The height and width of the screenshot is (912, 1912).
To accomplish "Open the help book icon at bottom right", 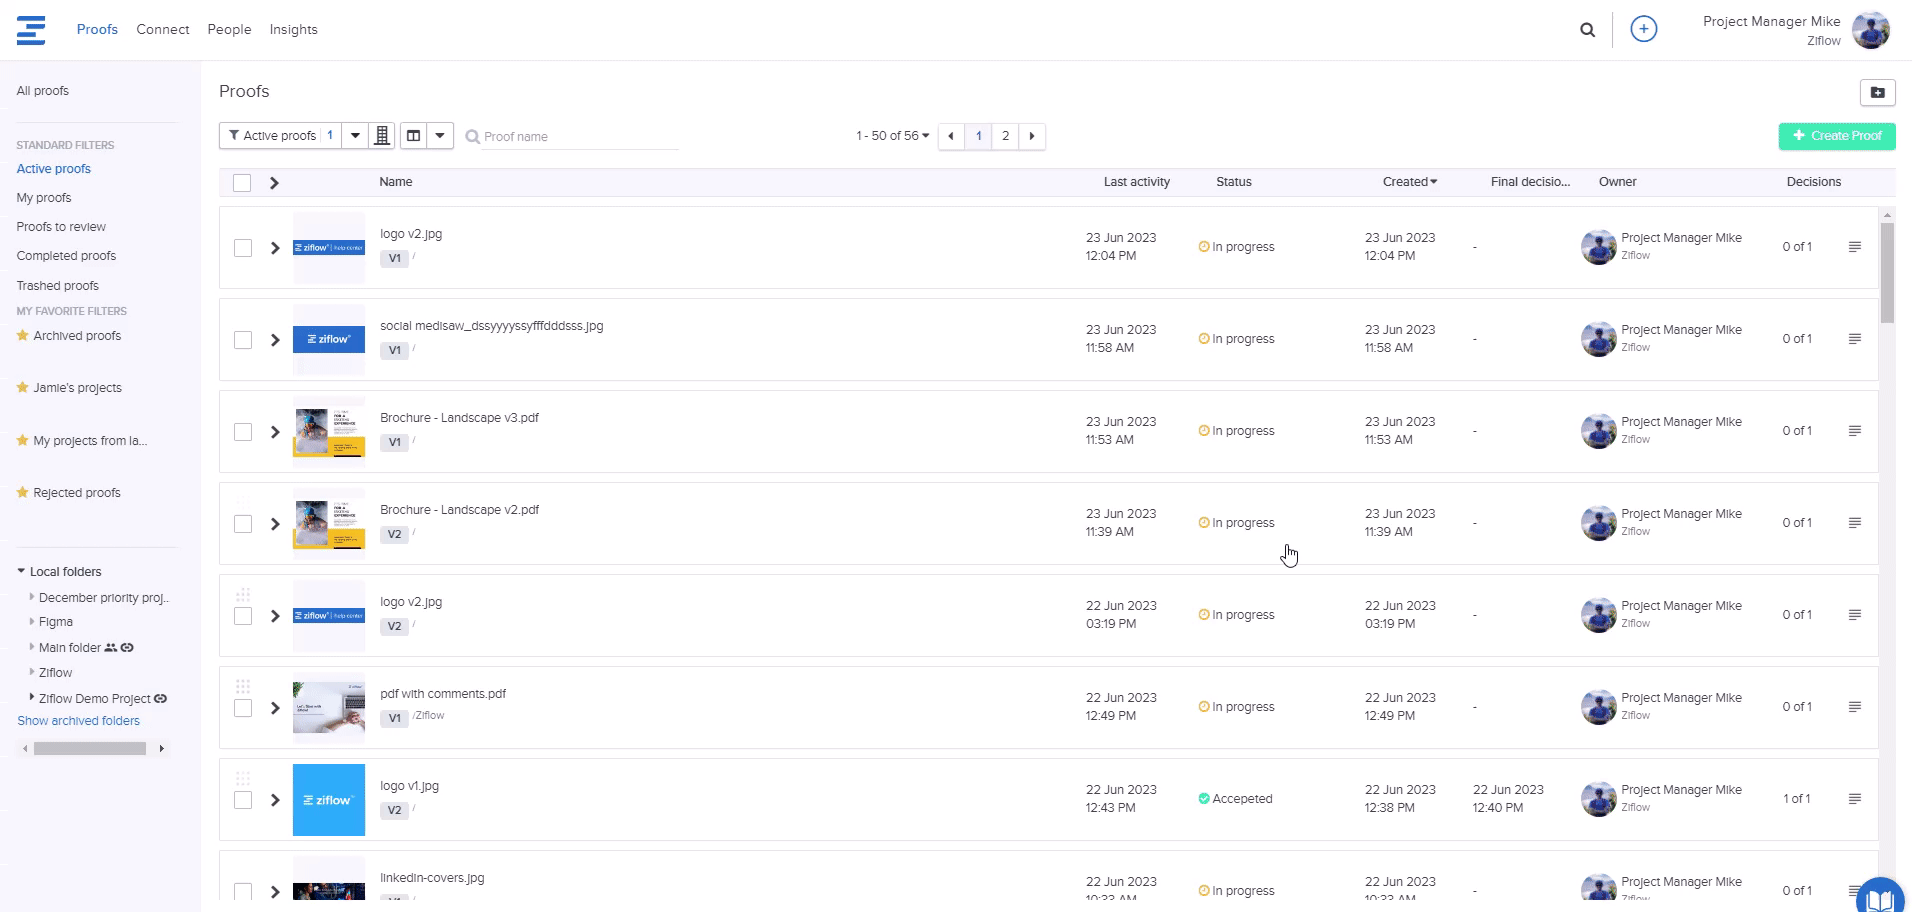I will (1880, 898).
